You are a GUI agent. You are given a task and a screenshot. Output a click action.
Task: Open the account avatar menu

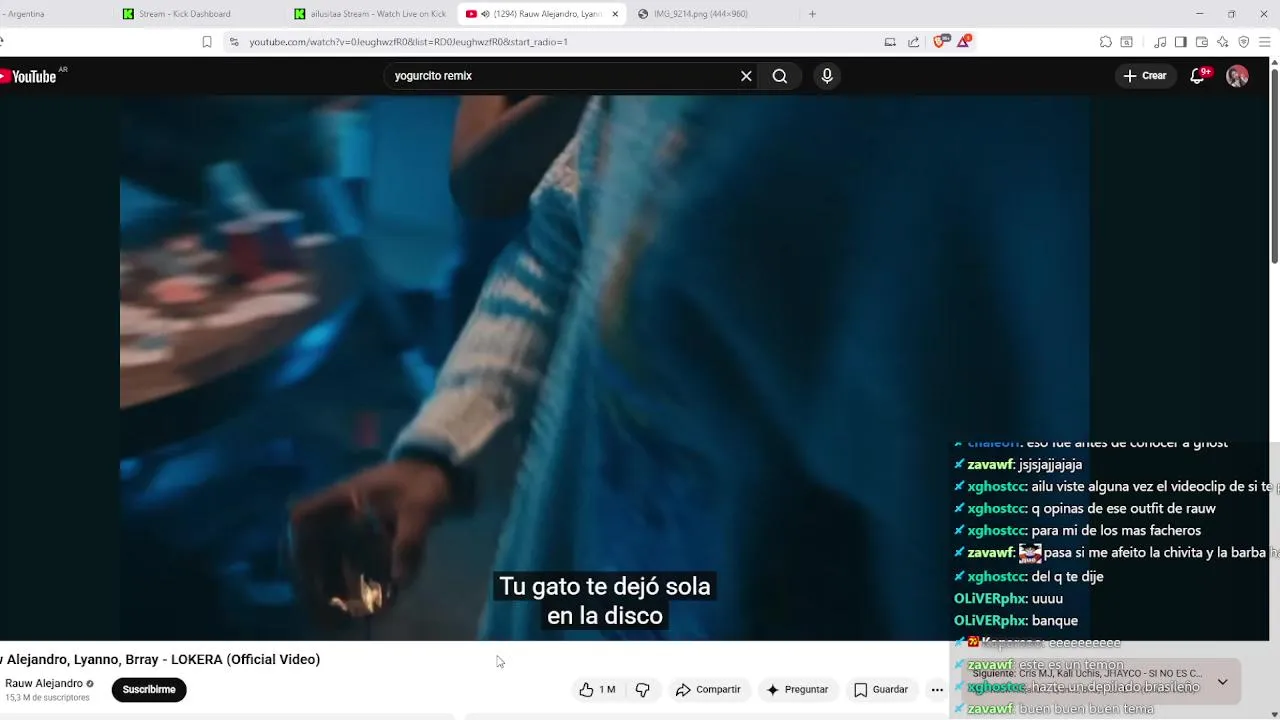coord(1237,76)
